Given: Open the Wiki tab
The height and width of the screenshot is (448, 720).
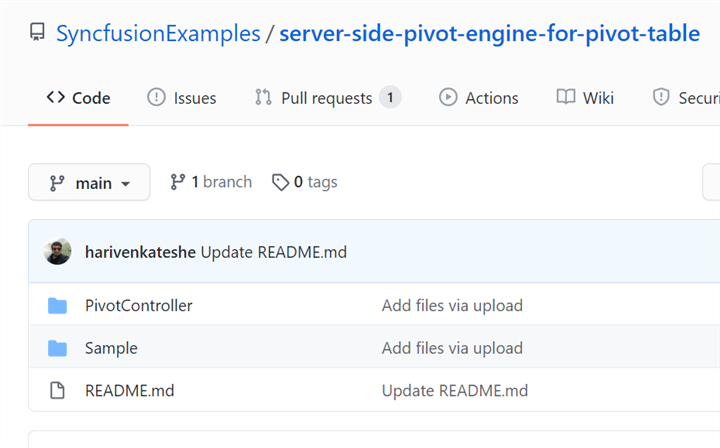Looking at the screenshot, I should click(586, 98).
